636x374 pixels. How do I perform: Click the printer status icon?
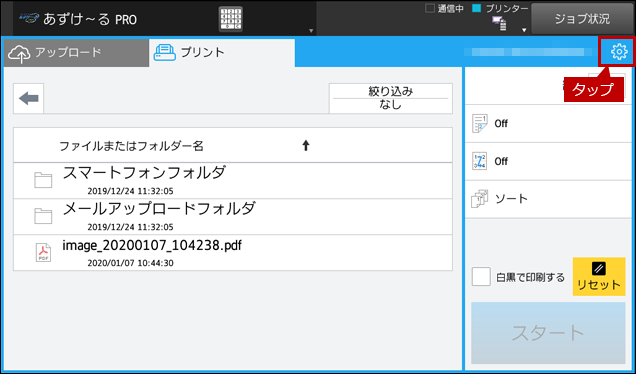point(499,24)
